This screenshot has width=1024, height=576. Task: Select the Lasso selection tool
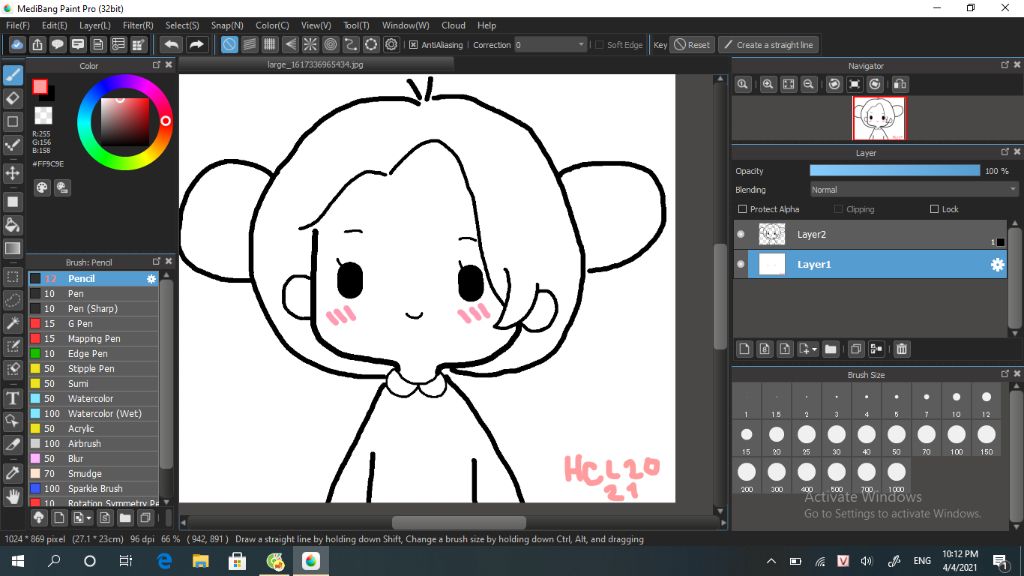click(13, 300)
